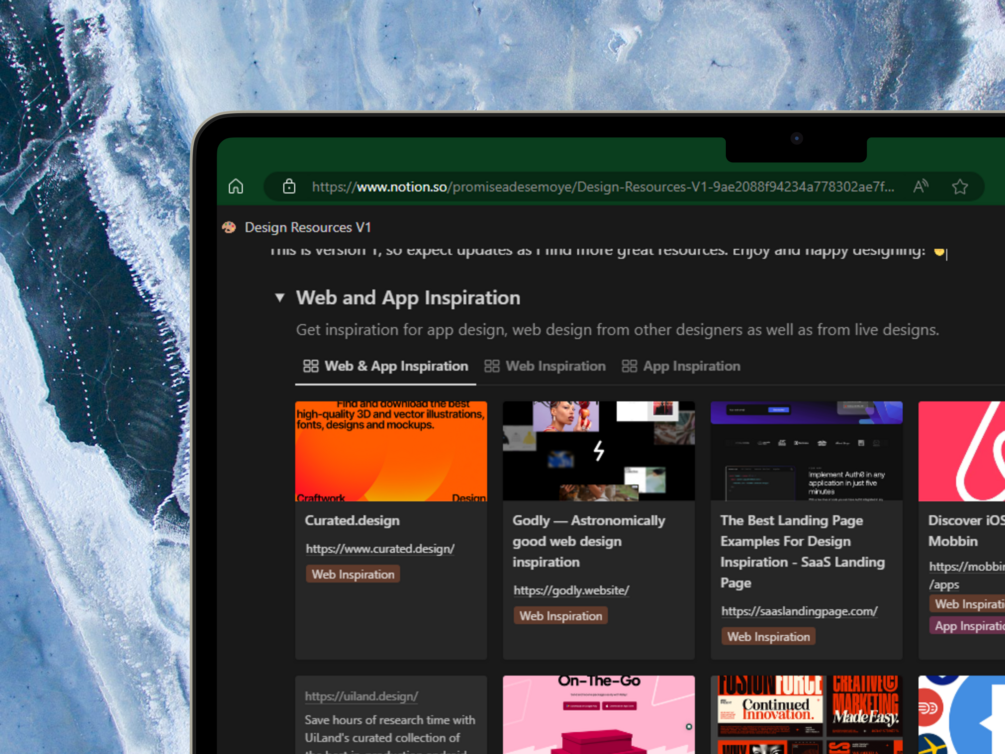
Task: Click Web Inspiration tag on Godly card
Action: tap(561, 616)
